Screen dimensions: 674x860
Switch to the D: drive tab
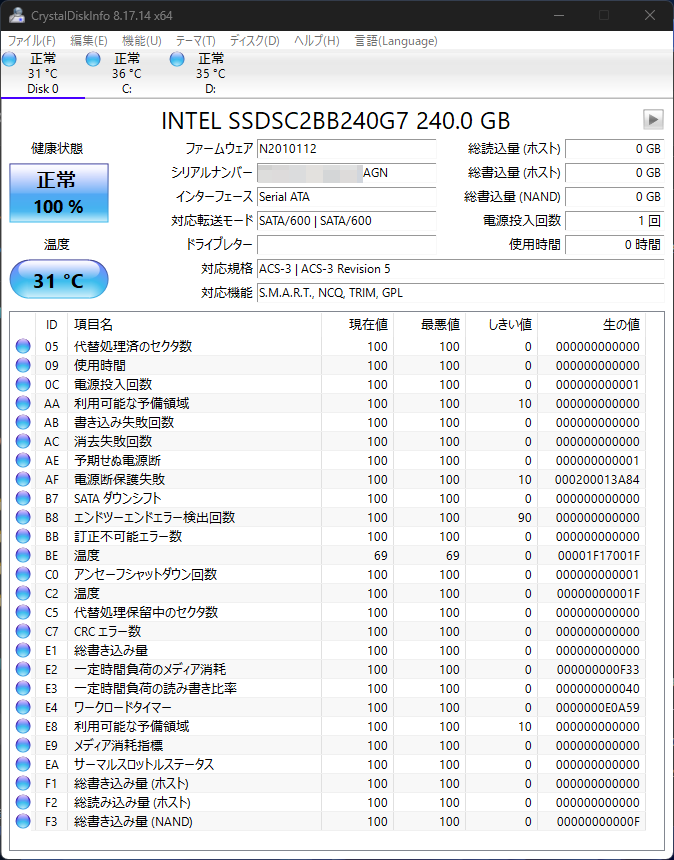211,73
